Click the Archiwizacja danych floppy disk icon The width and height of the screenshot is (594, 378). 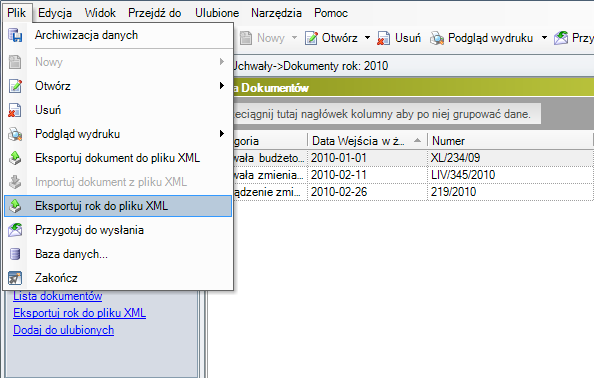point(15,35)
